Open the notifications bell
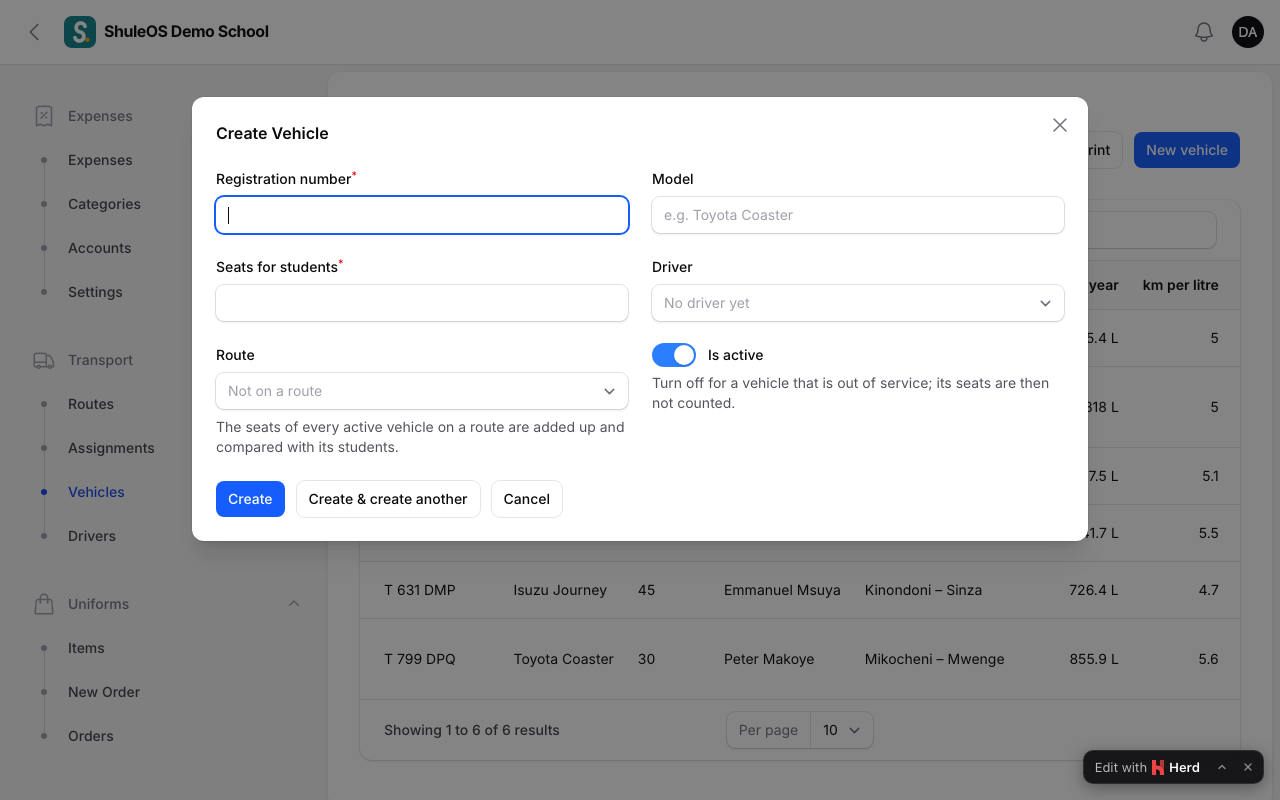1280x800 pixels. pyautogui.click(x=1204, y=32)
